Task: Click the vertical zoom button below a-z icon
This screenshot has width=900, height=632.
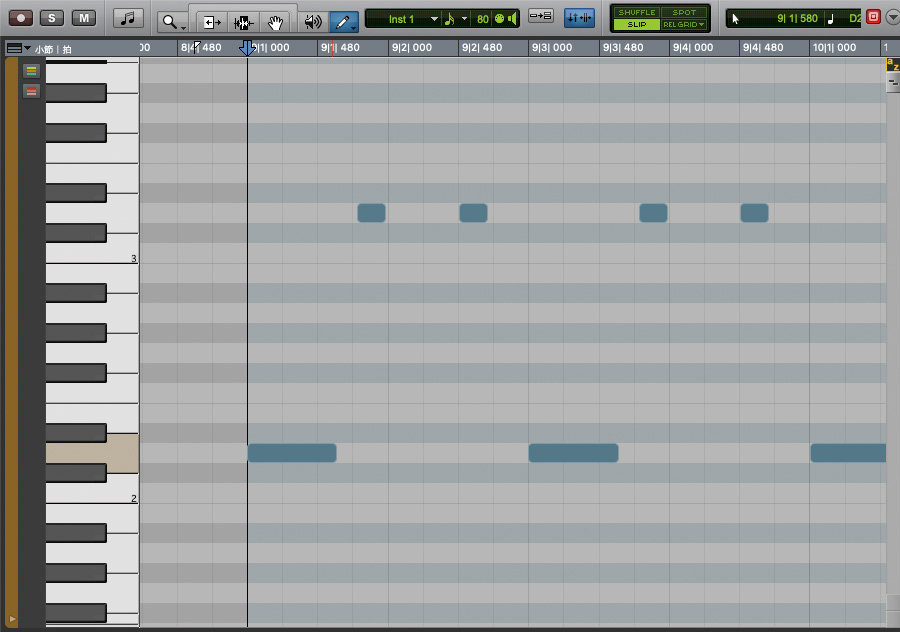Action: [x=893, y=83]
